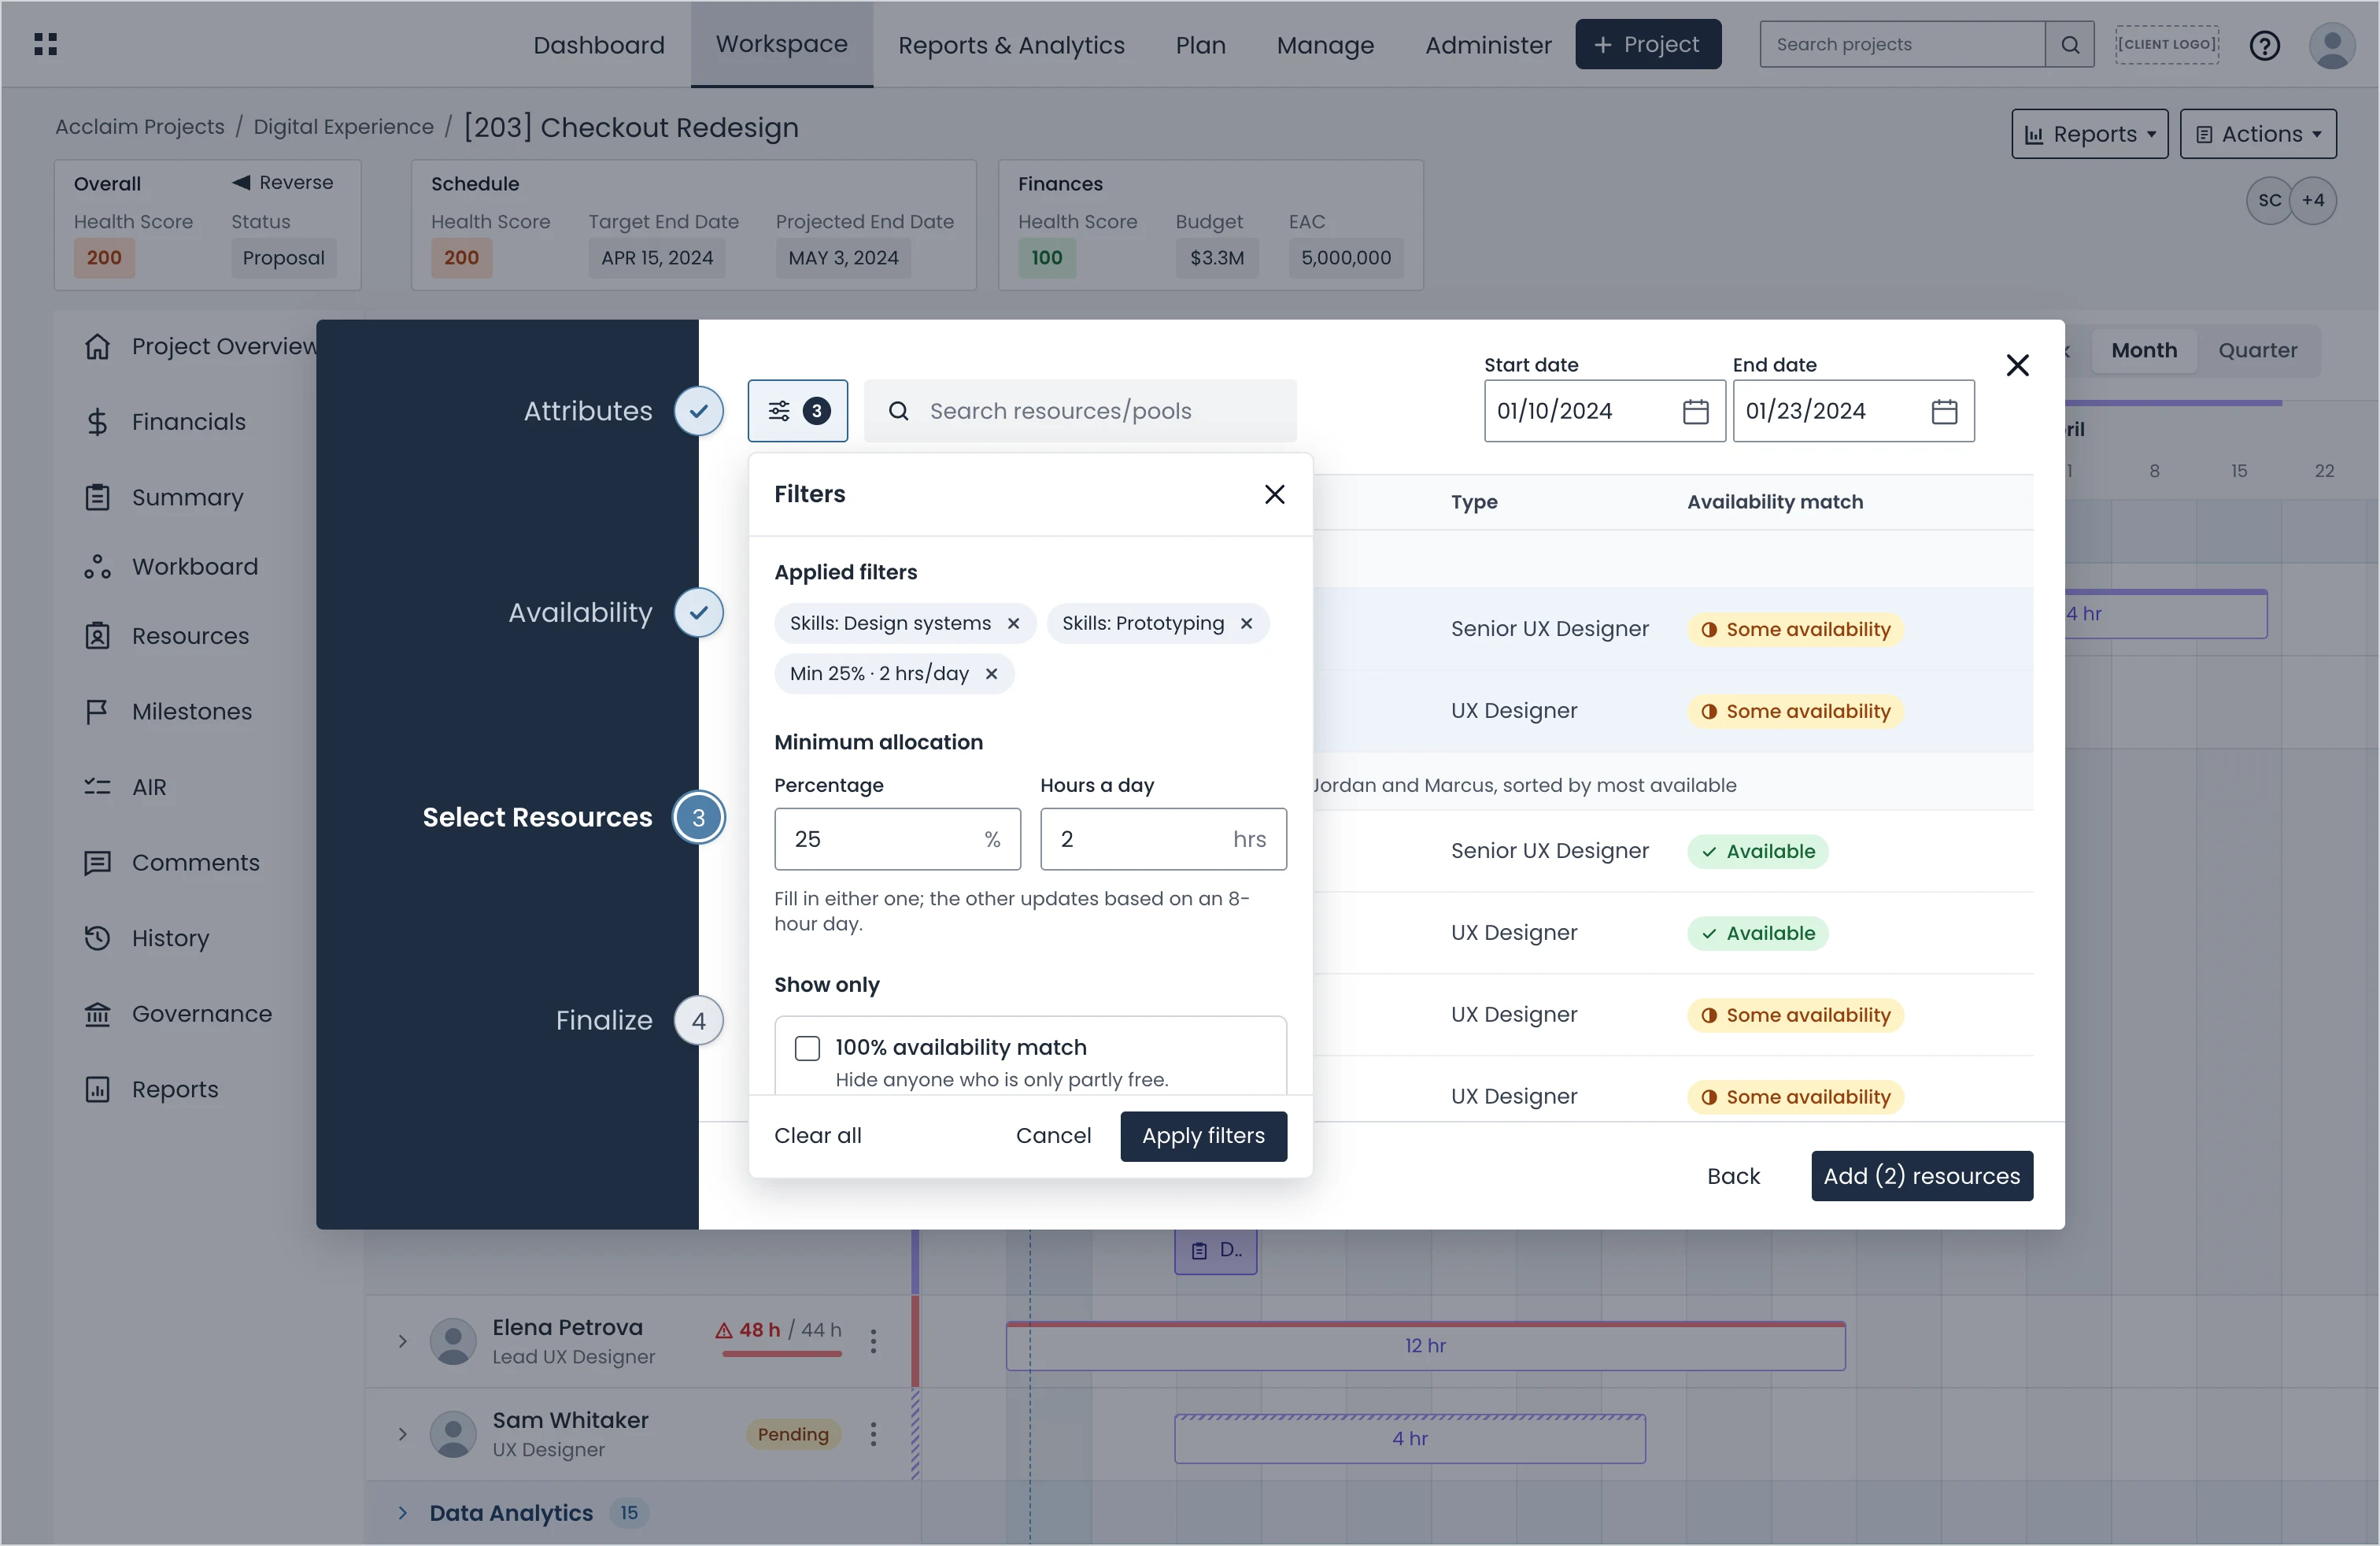Click the + Project button
Viewport: 2380px width, 1546px height.
click(1647, 44)
